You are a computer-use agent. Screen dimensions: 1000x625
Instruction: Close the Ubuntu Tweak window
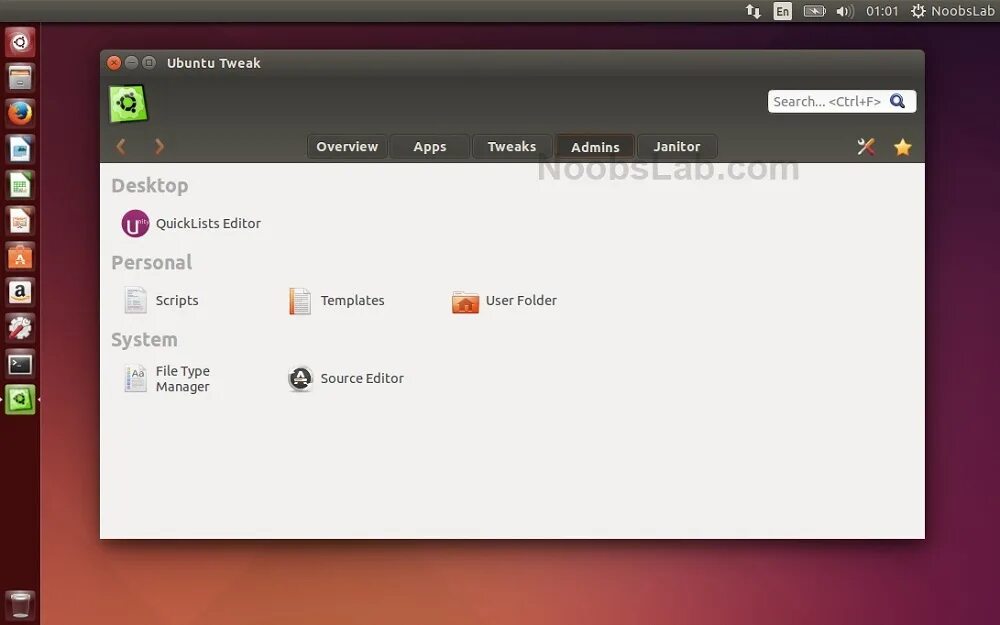(x=114, y=62)
